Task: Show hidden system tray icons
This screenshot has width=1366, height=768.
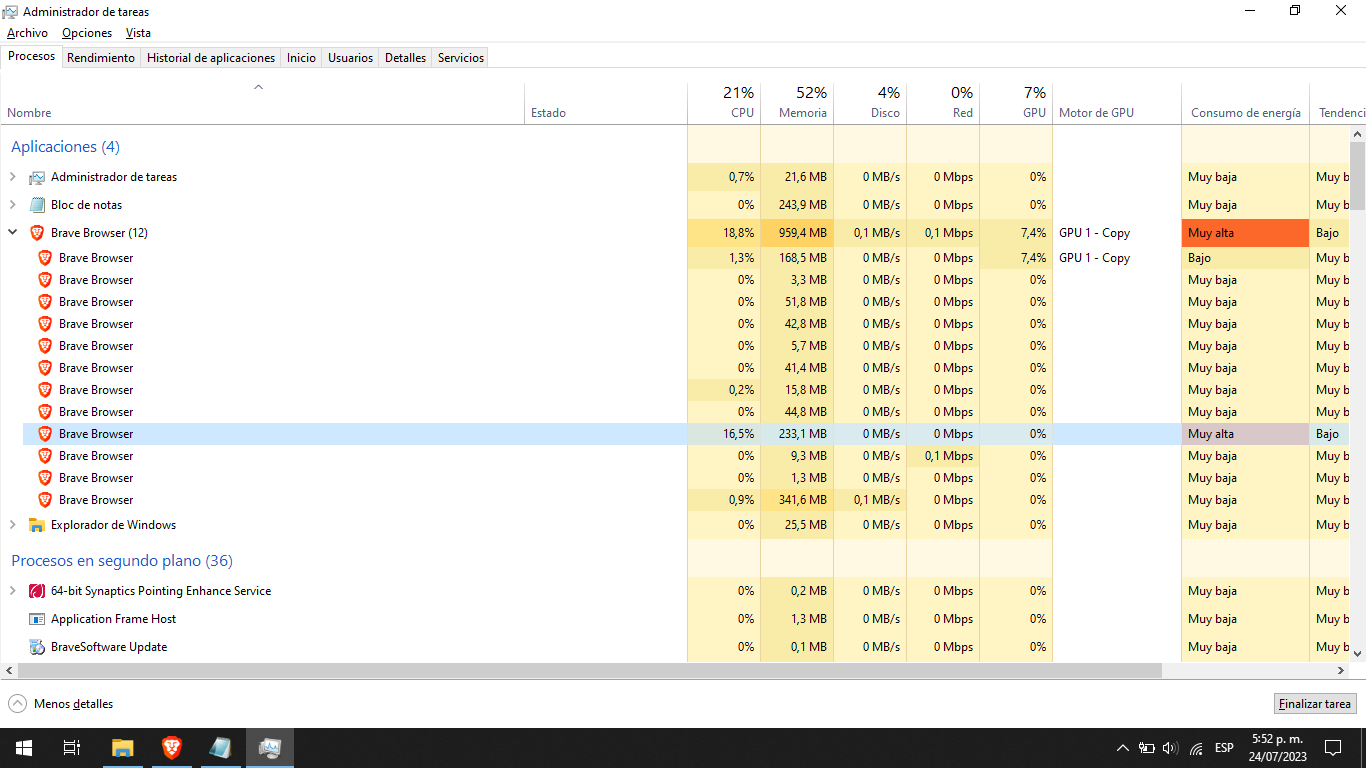Action: pos(1122,748)
